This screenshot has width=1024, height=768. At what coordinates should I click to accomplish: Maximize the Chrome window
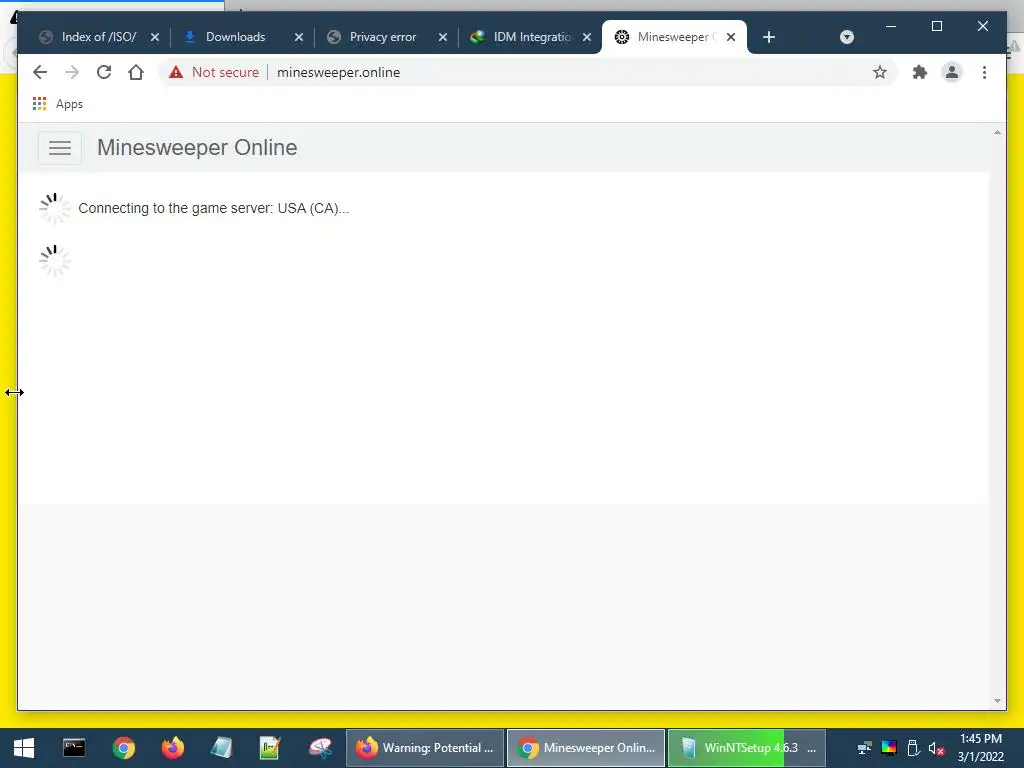click(936, 26)
